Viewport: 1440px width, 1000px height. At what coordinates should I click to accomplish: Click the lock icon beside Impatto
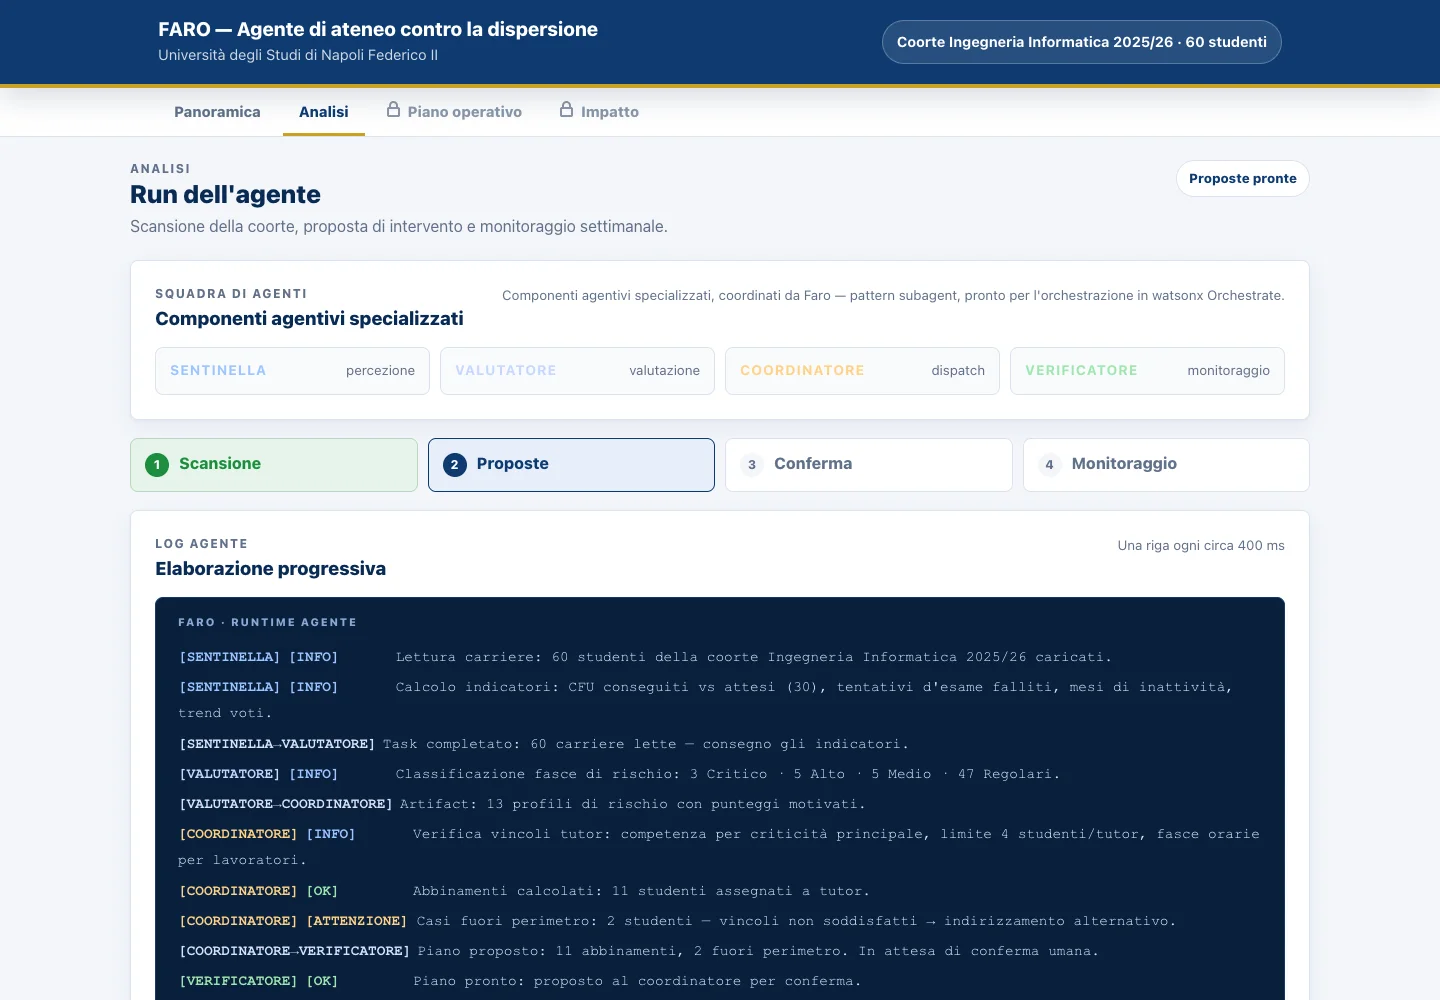(x=567, y=110)
